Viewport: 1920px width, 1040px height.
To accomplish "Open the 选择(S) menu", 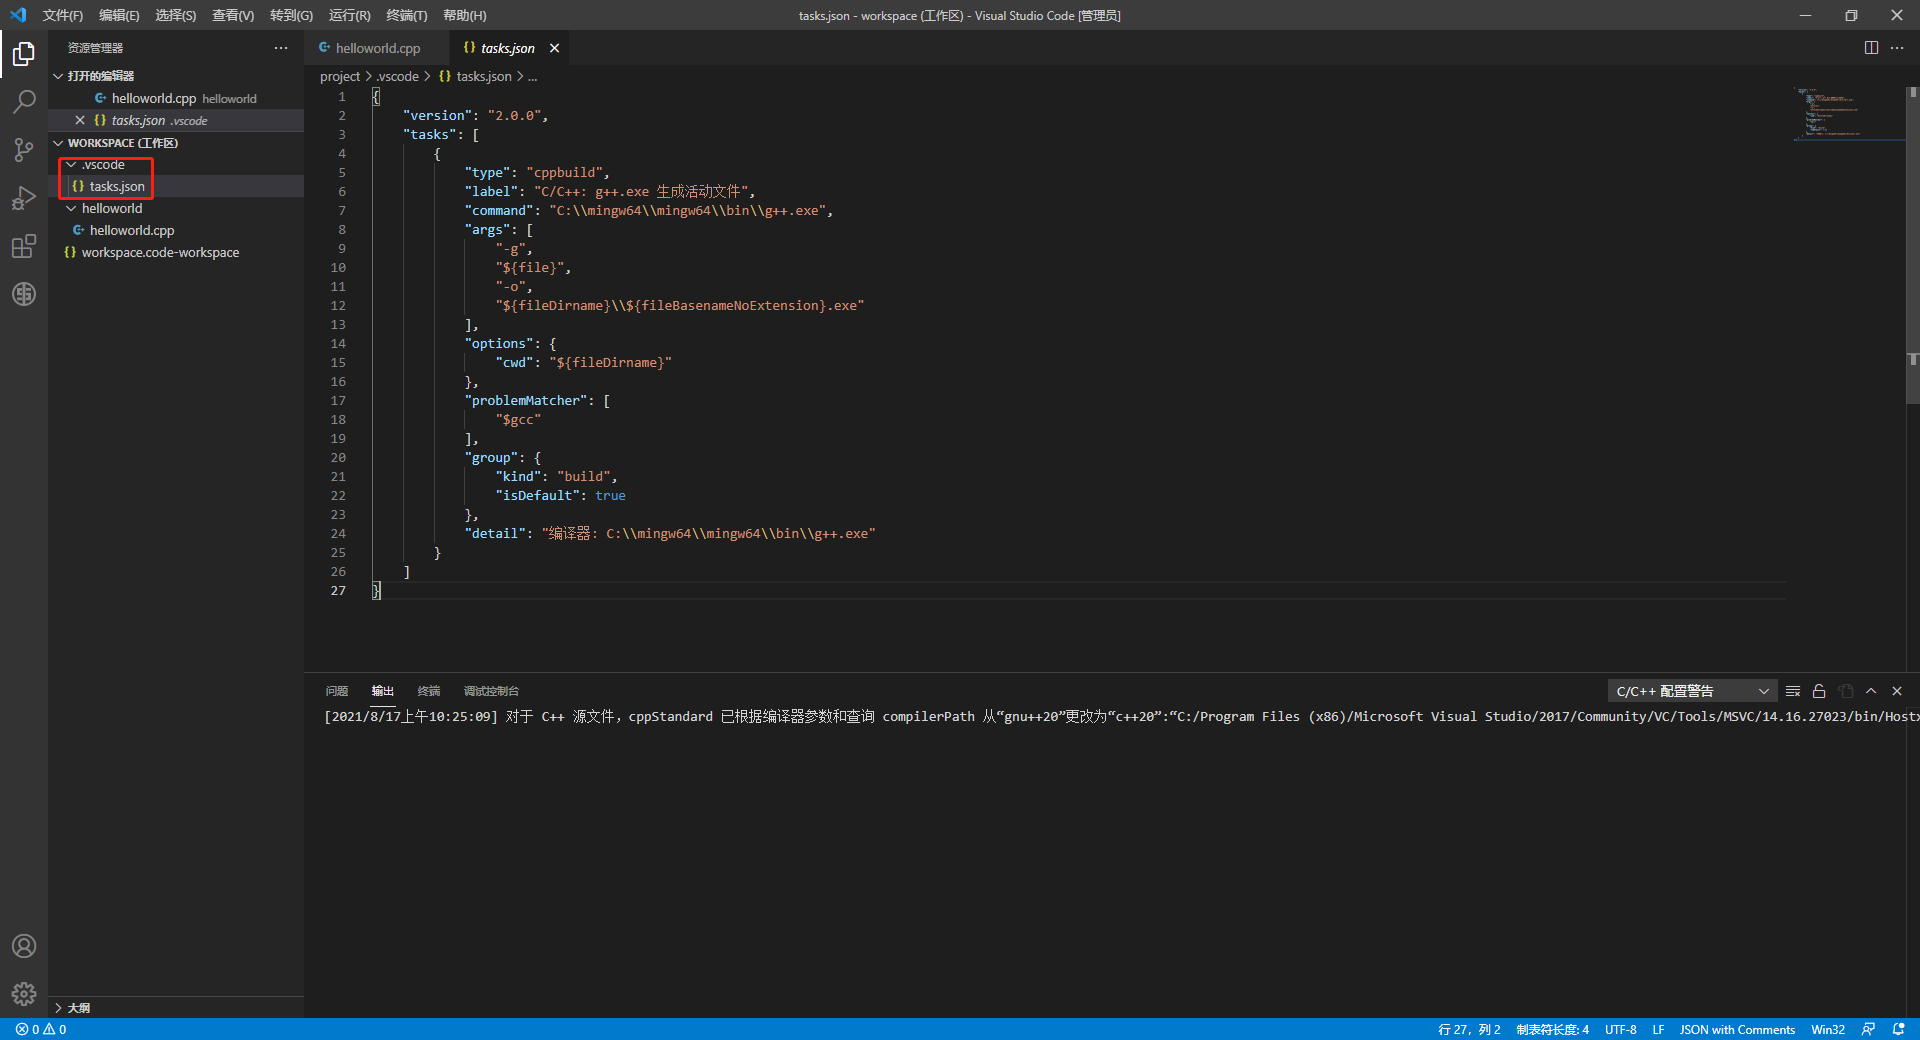I will (x=175, y=15).
